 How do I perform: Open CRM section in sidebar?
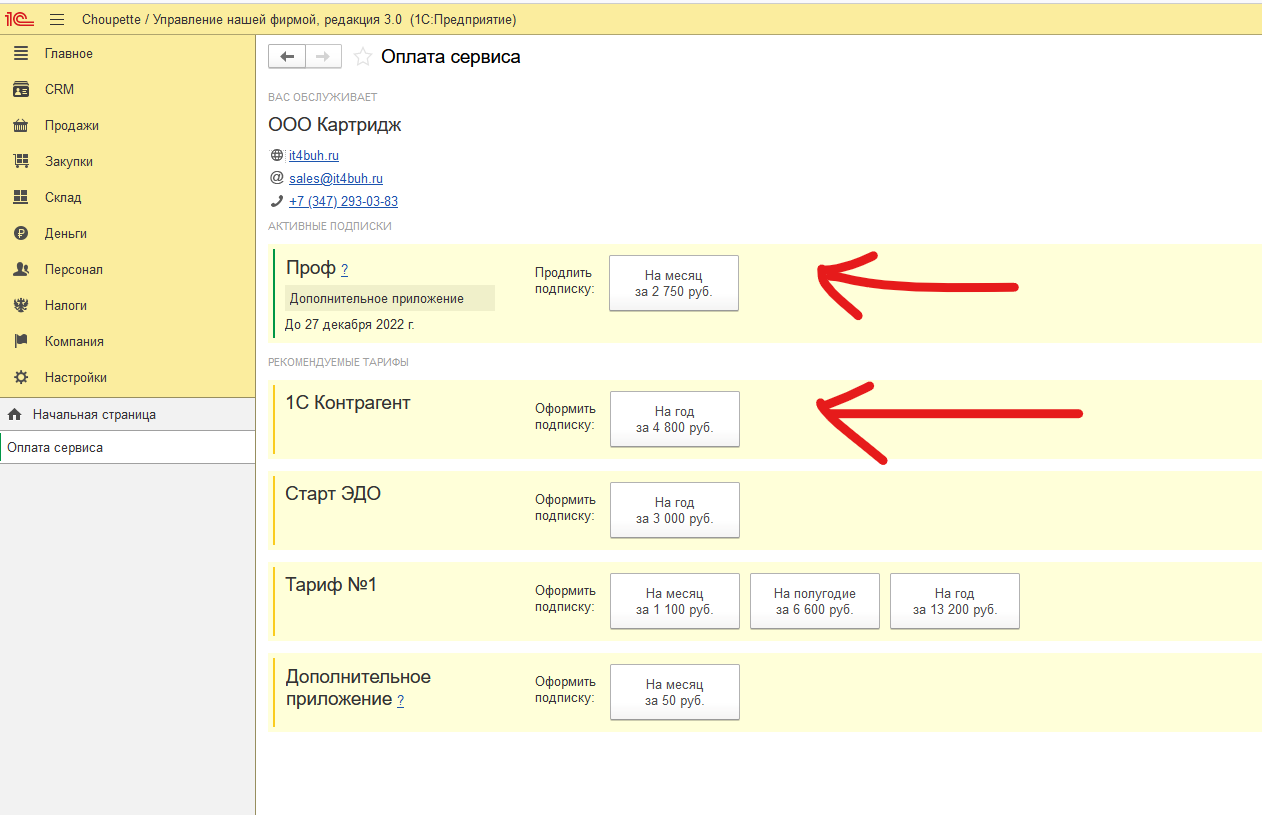tap(59, 89)
